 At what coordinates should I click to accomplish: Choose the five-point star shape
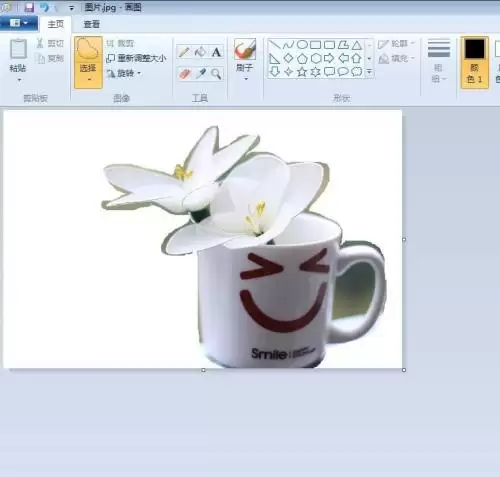click(302, 72)
